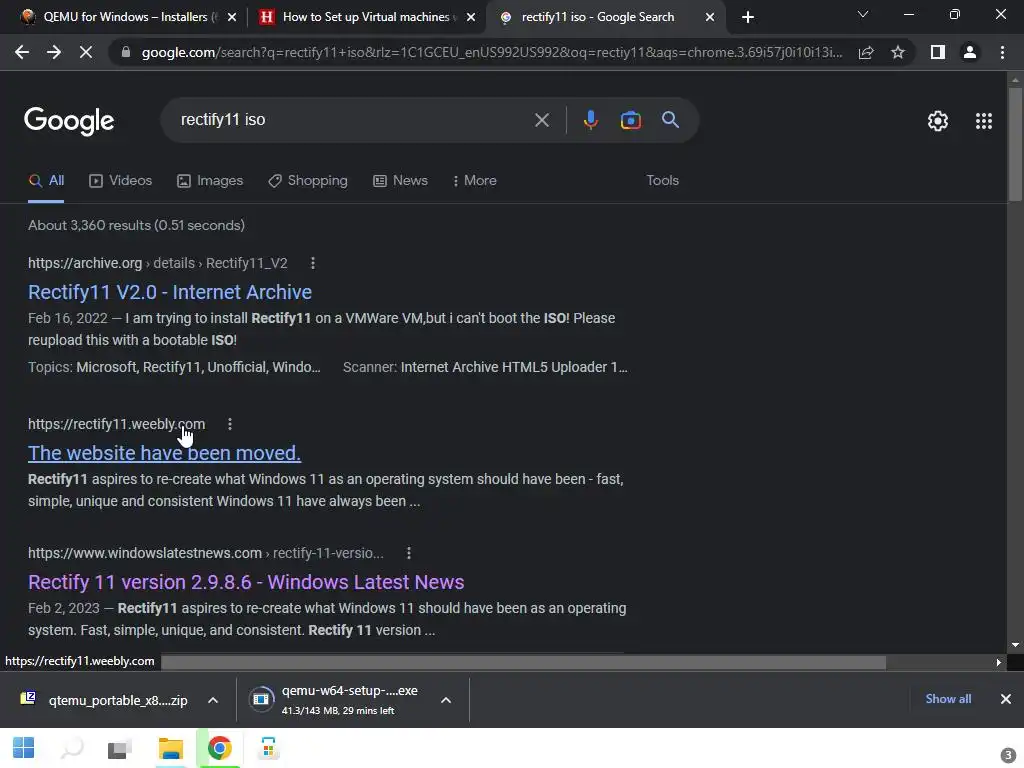1024x768 pixels.
Task: Open The website have been moved link
Action: 165,453
